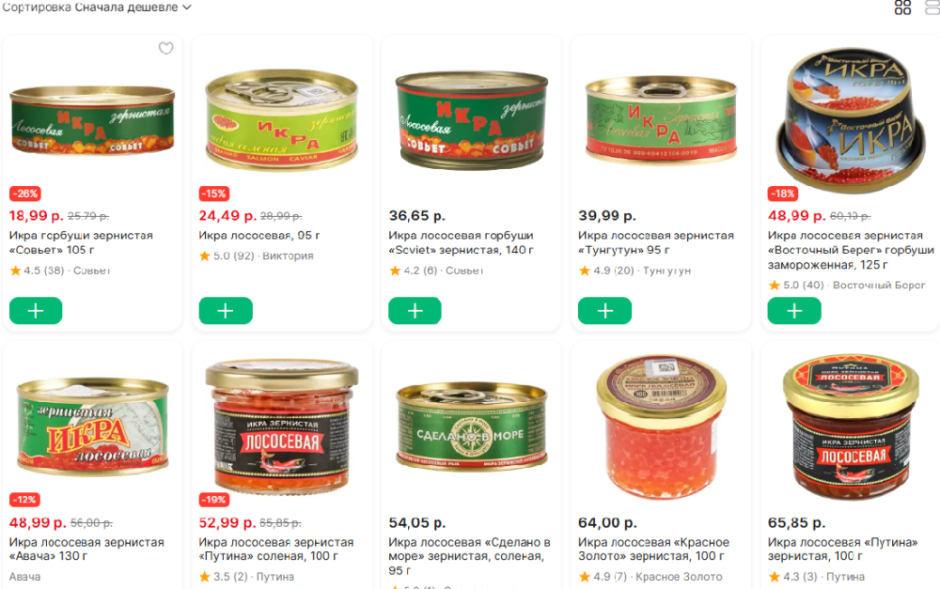The width and height of the screenshot is (940, 589).
Task: View the Красное Золото jar image
Action: (x=661, y=425)
